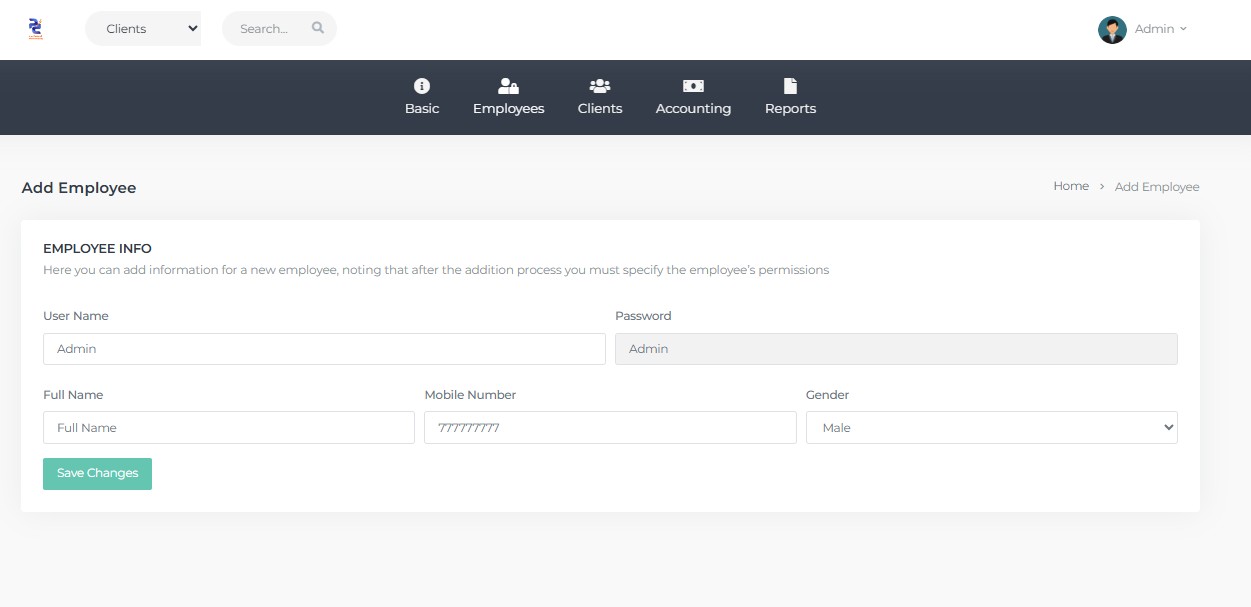The image size is (1251, 607).
Task: Focus the User Name input field
Action: coord(324,349)
